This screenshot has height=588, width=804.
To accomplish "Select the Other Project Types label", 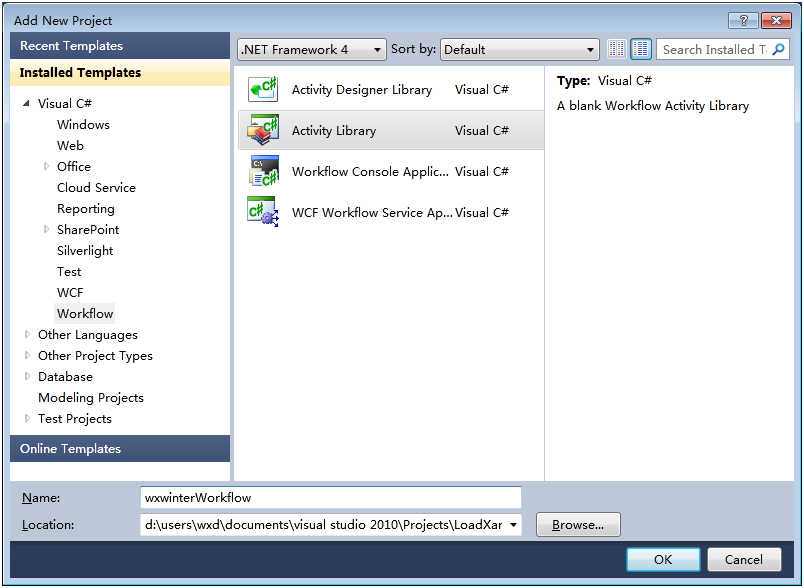I will [95, 356].
